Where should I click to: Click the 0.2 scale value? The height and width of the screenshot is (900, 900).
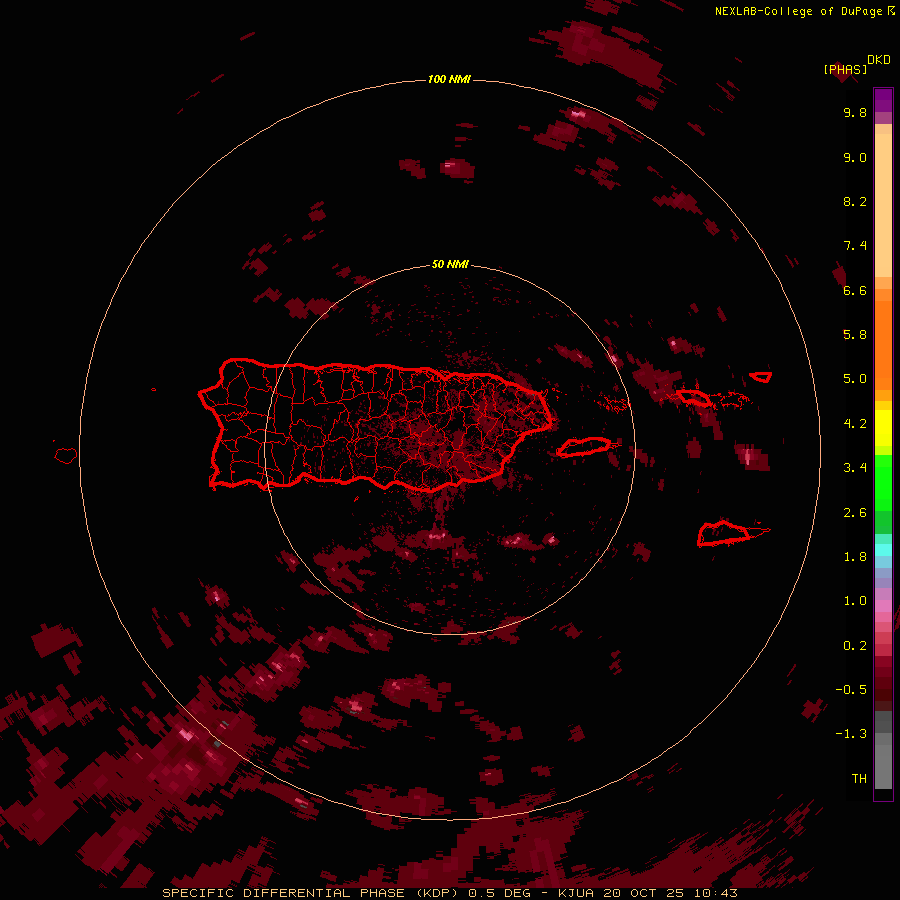(x=855, y=646)
